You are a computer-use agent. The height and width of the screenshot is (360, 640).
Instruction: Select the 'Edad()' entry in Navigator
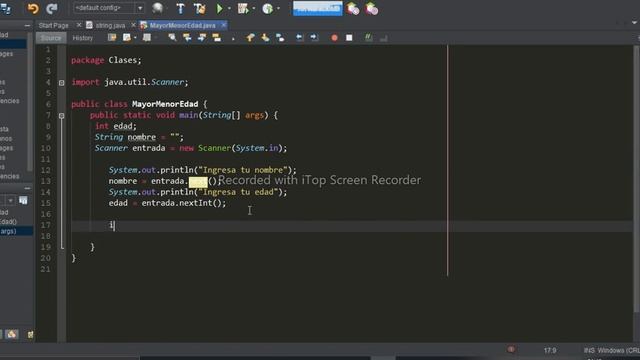(x=8, y=222)
